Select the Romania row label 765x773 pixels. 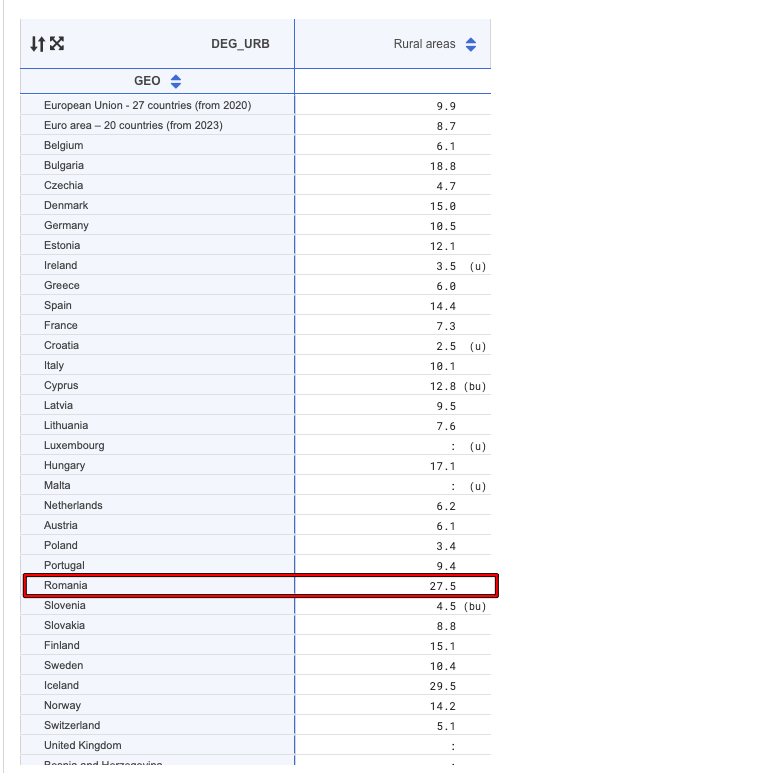point(66,585)
